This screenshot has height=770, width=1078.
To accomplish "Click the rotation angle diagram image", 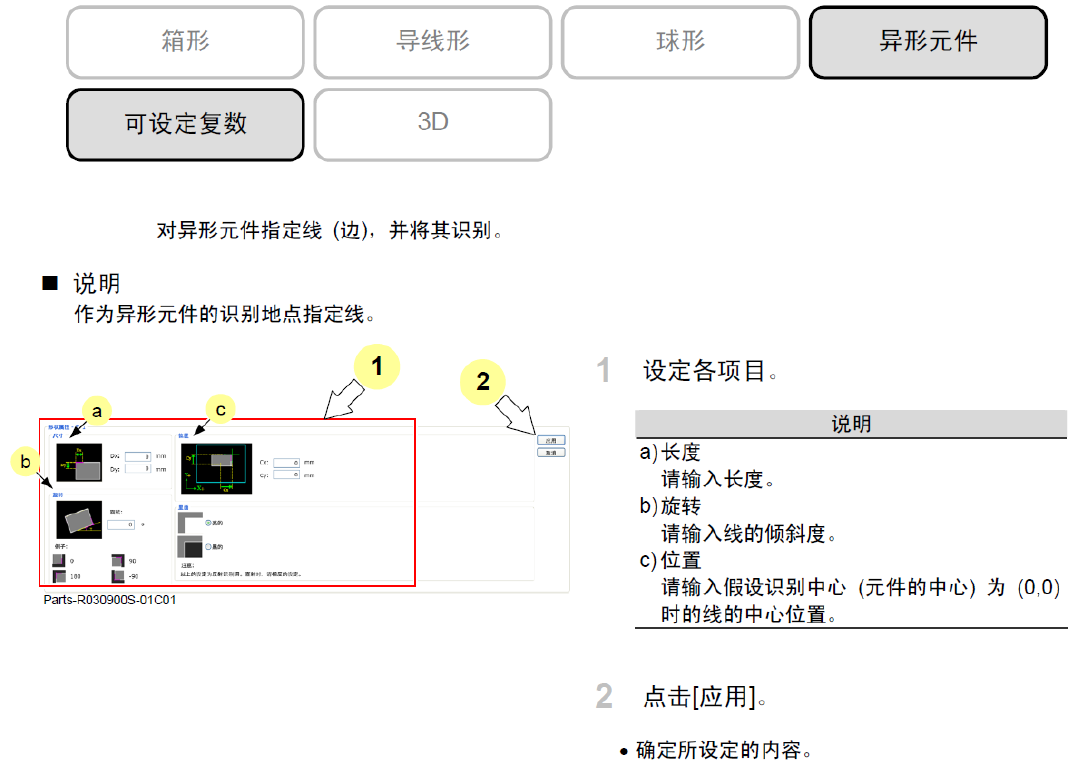I will (x=79, y=520).
